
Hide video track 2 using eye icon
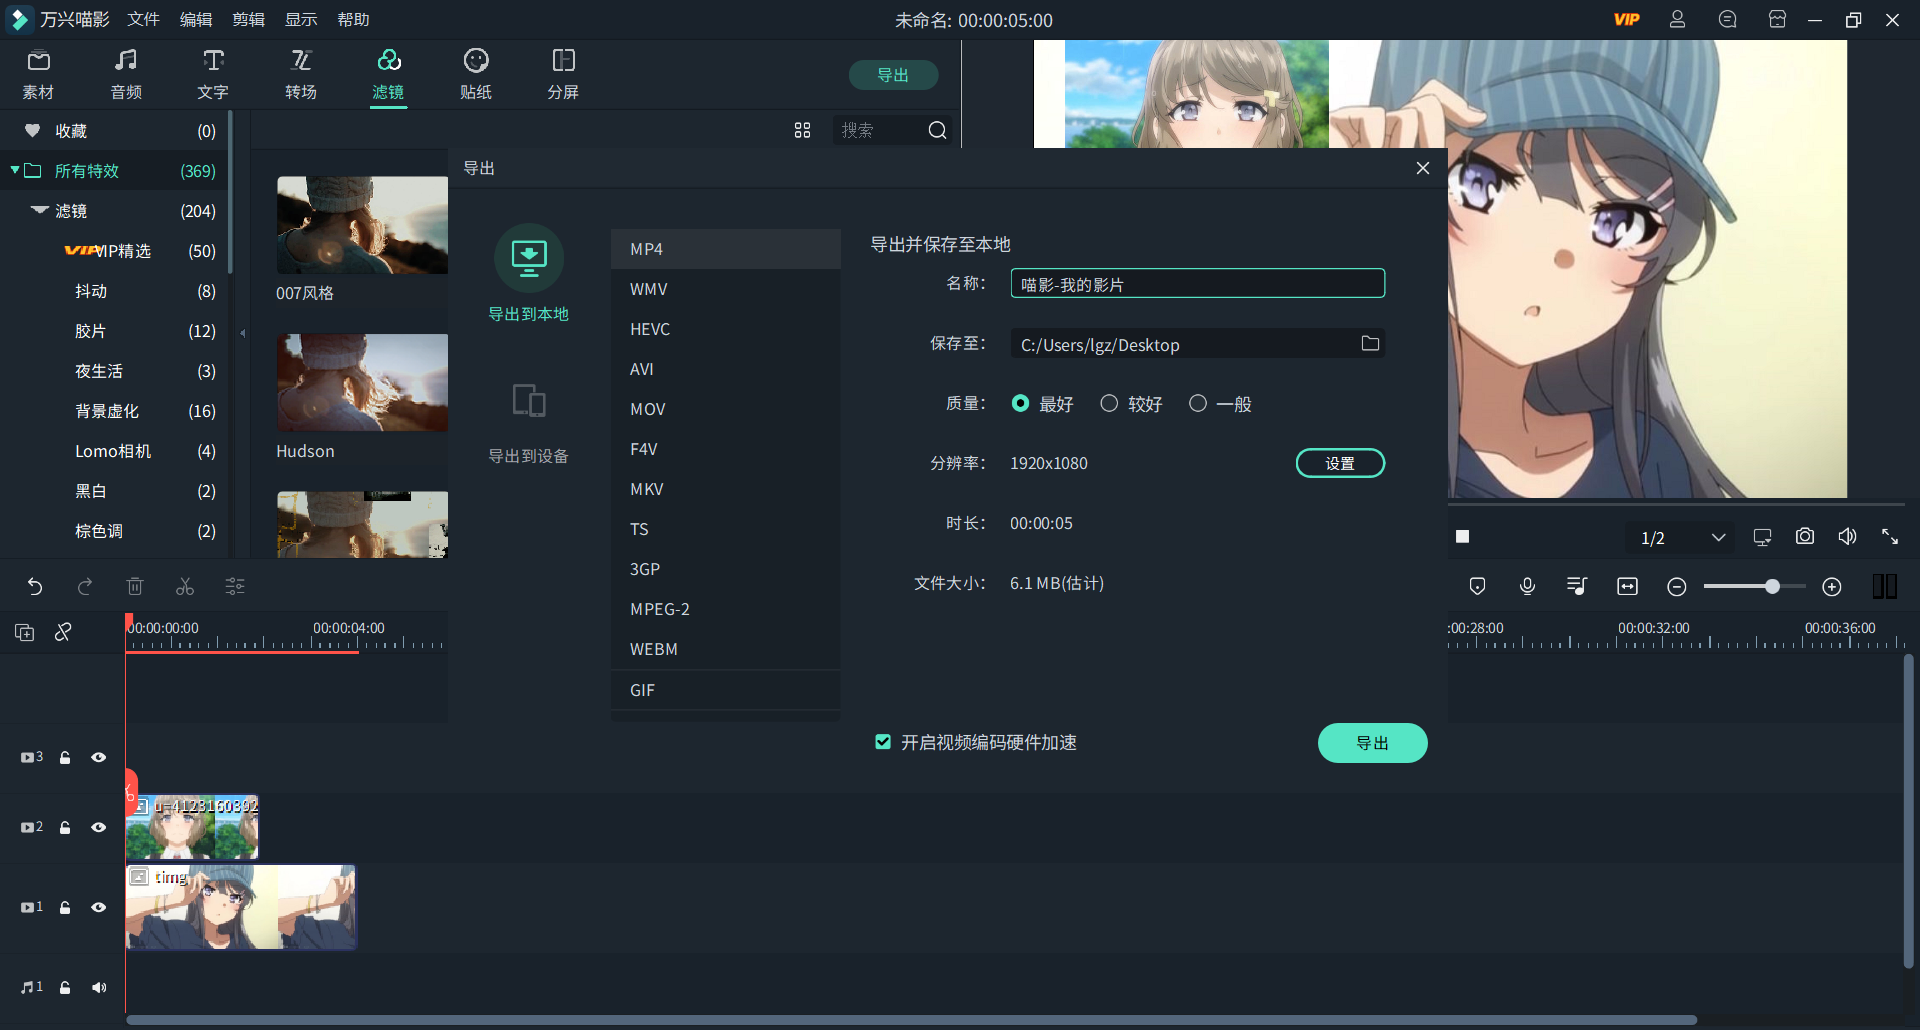point(99,827)
